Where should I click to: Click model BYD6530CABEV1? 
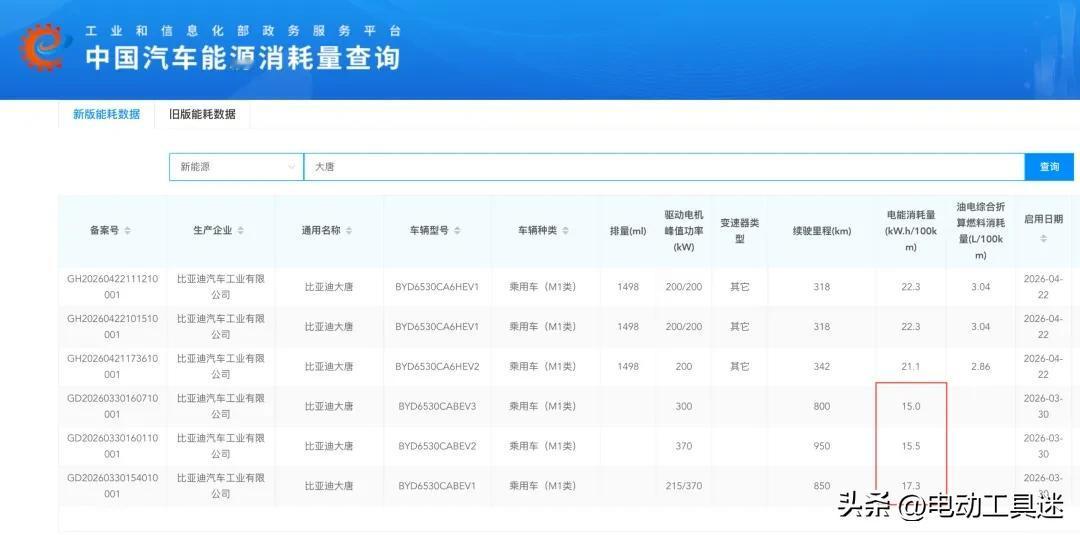(x=437, y=485)
